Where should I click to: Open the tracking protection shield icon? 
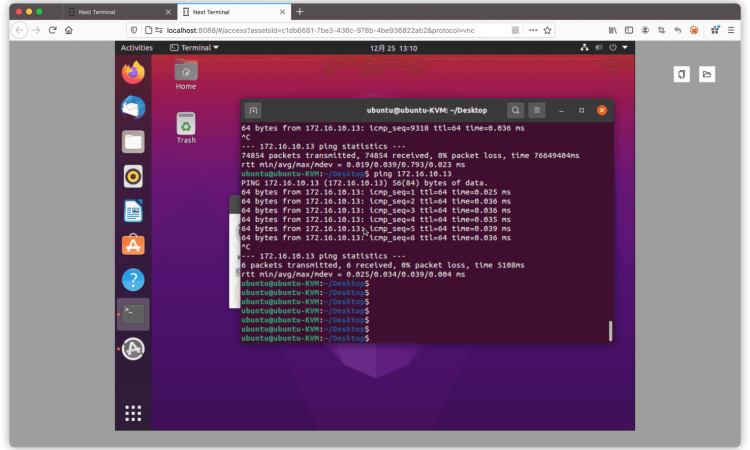click(x=134, y=30)
